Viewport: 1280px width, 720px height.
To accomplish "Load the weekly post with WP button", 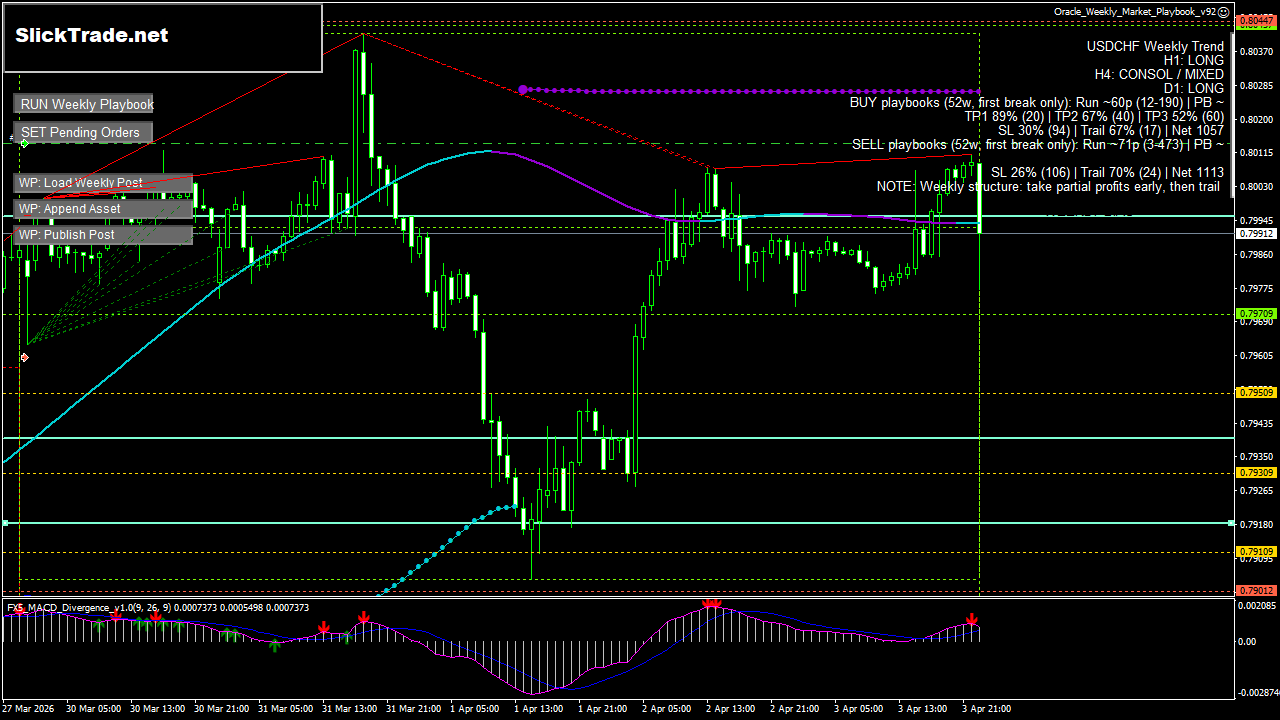I will pyautogui.click(x=103, y=183).
